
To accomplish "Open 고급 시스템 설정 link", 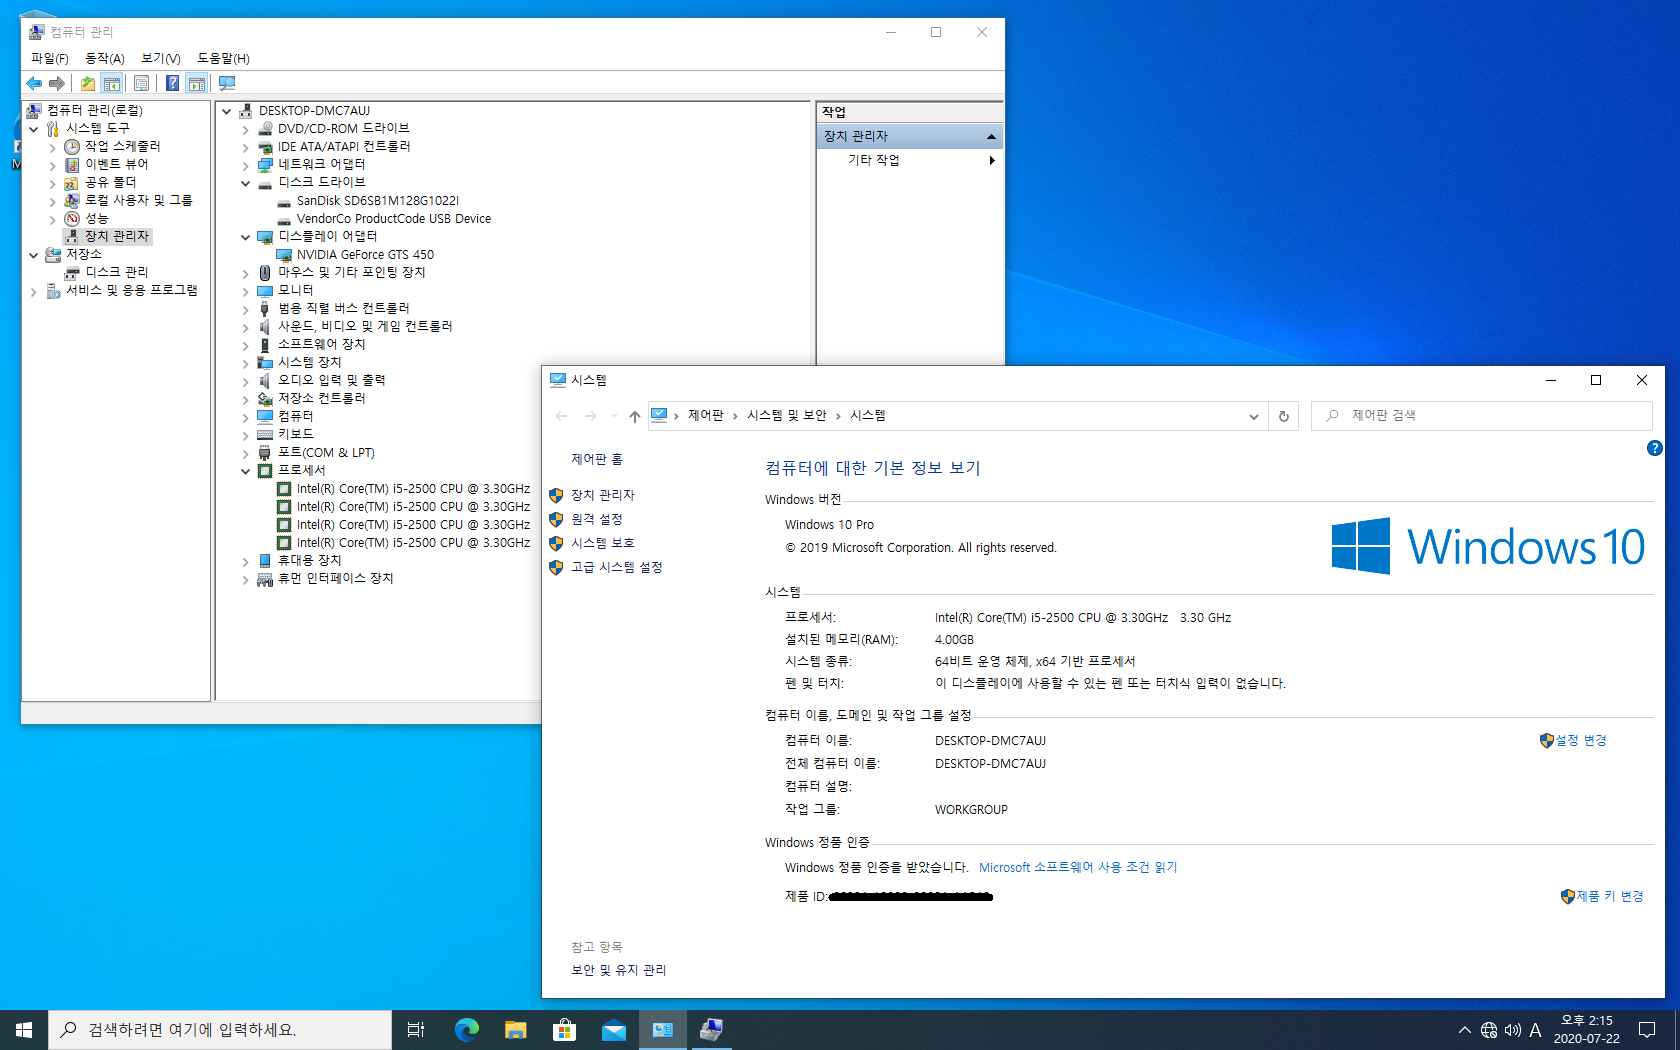I will [617, 567].
